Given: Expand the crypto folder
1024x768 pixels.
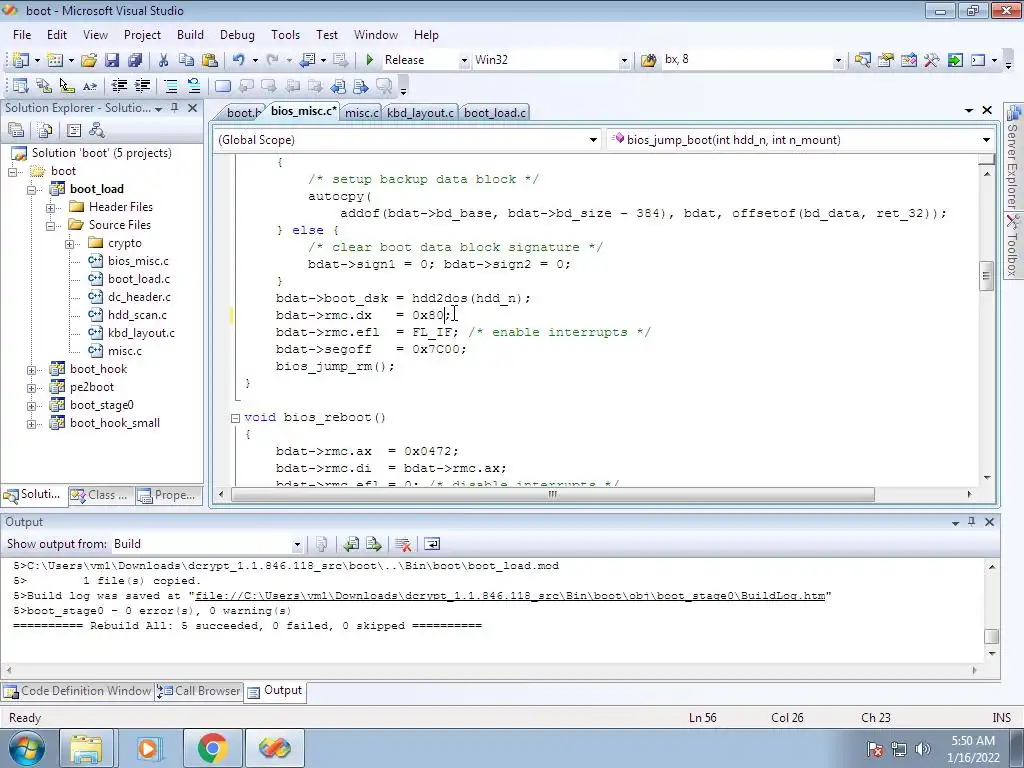Looking at the screenshot, I should [69, 244].
